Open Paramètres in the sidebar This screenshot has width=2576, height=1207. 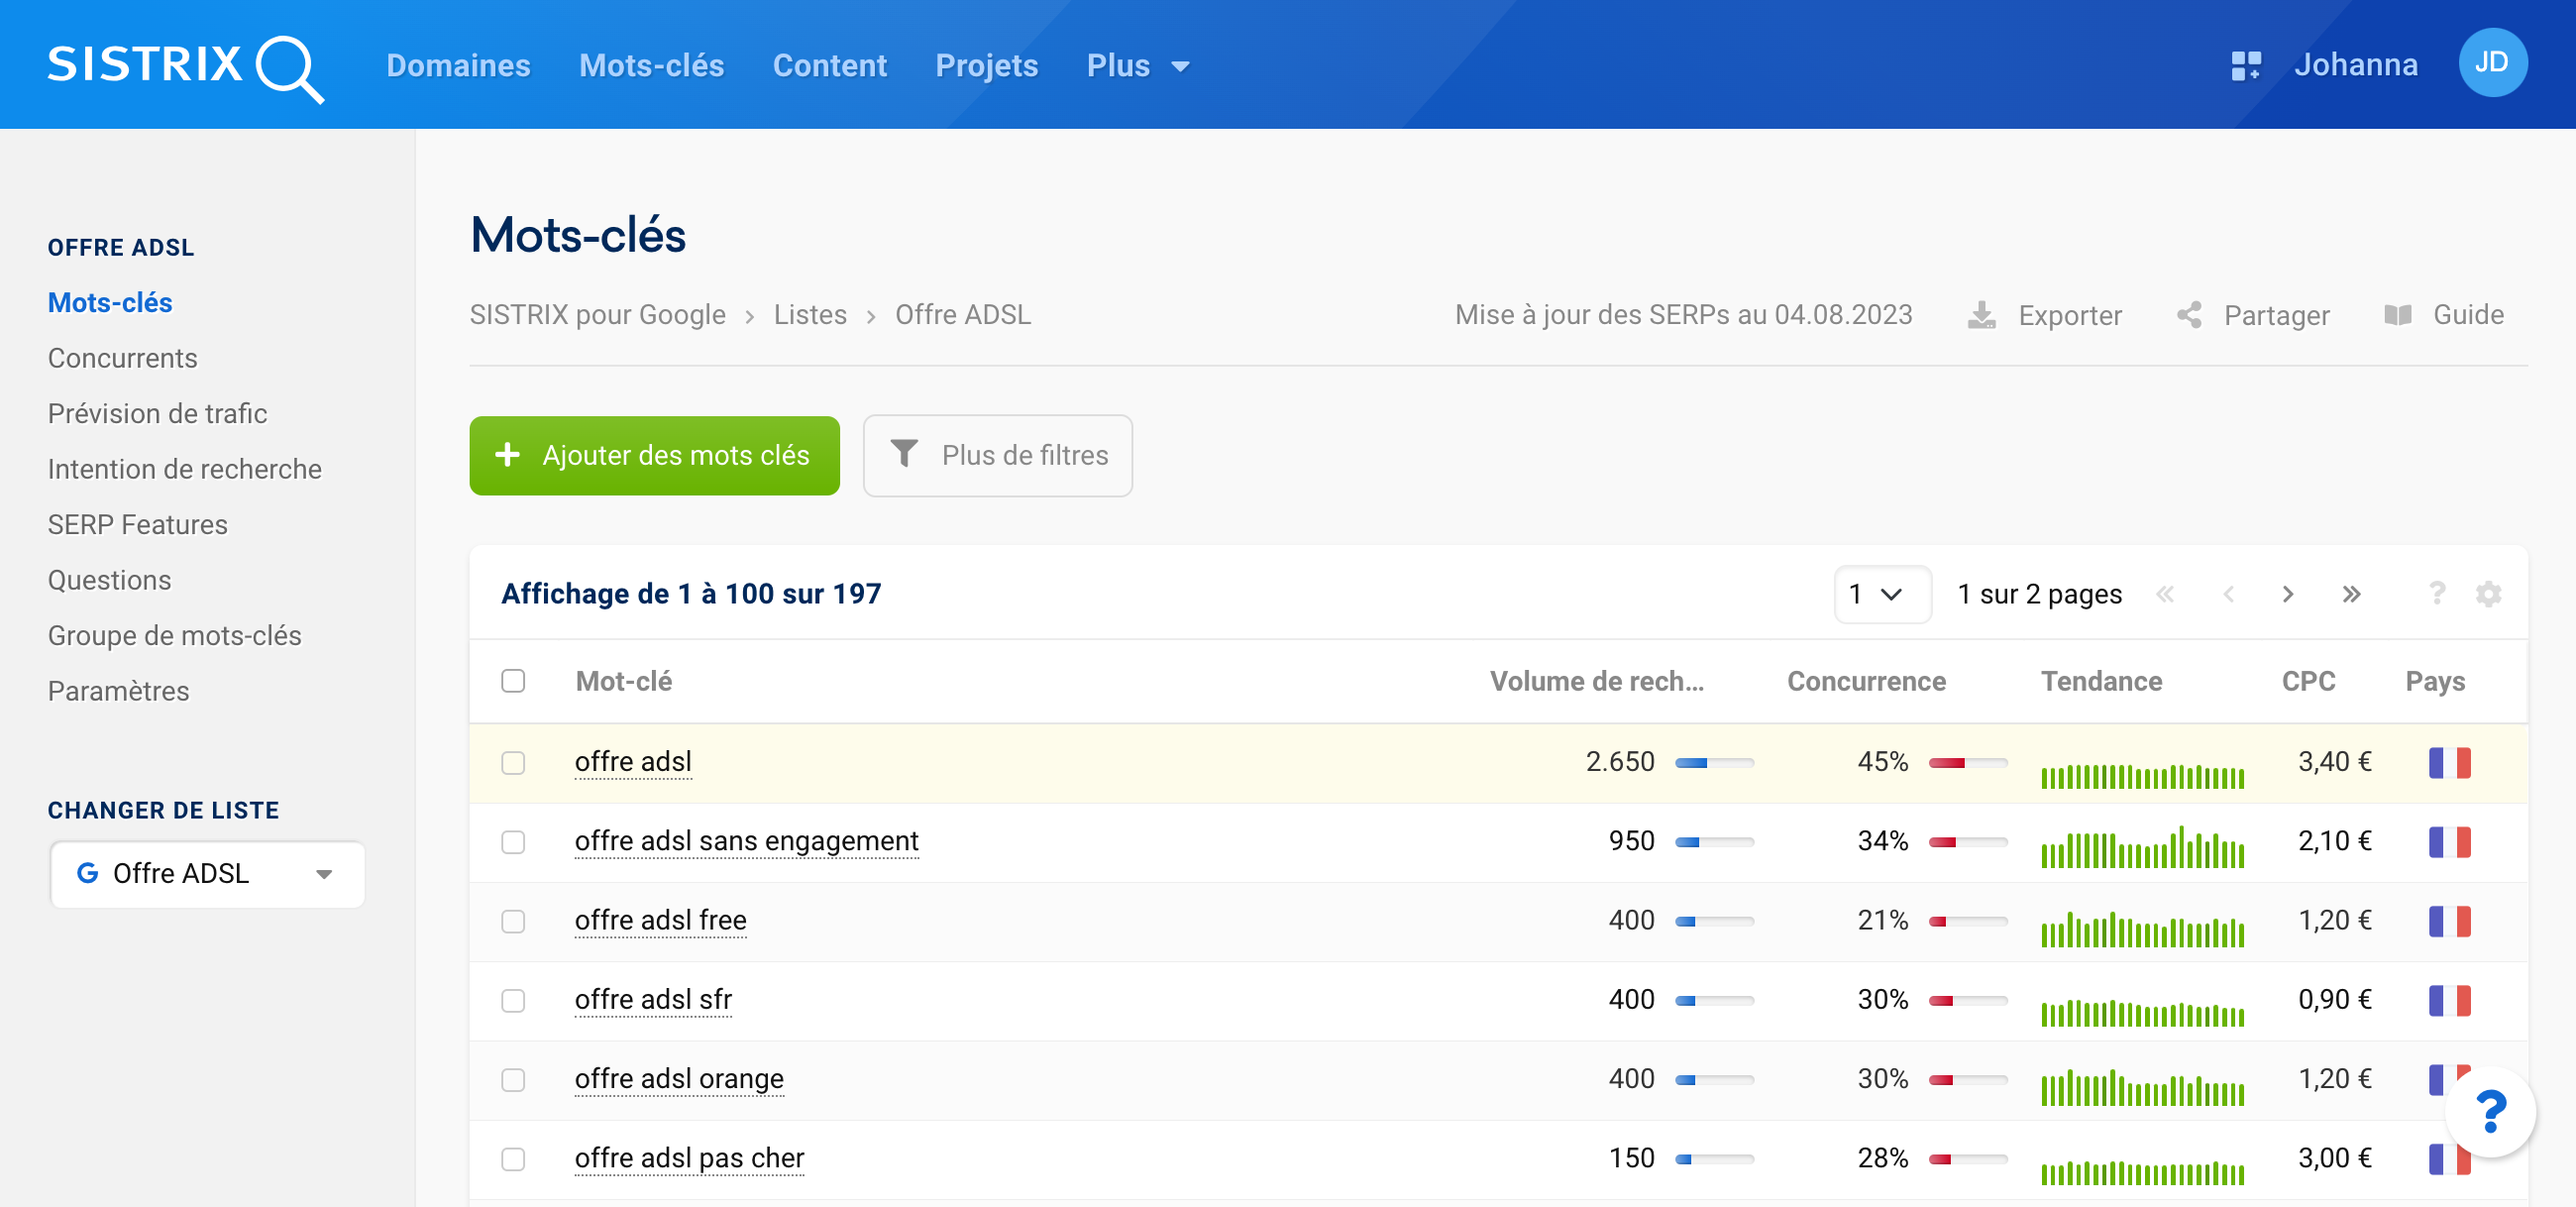[118, 692]
